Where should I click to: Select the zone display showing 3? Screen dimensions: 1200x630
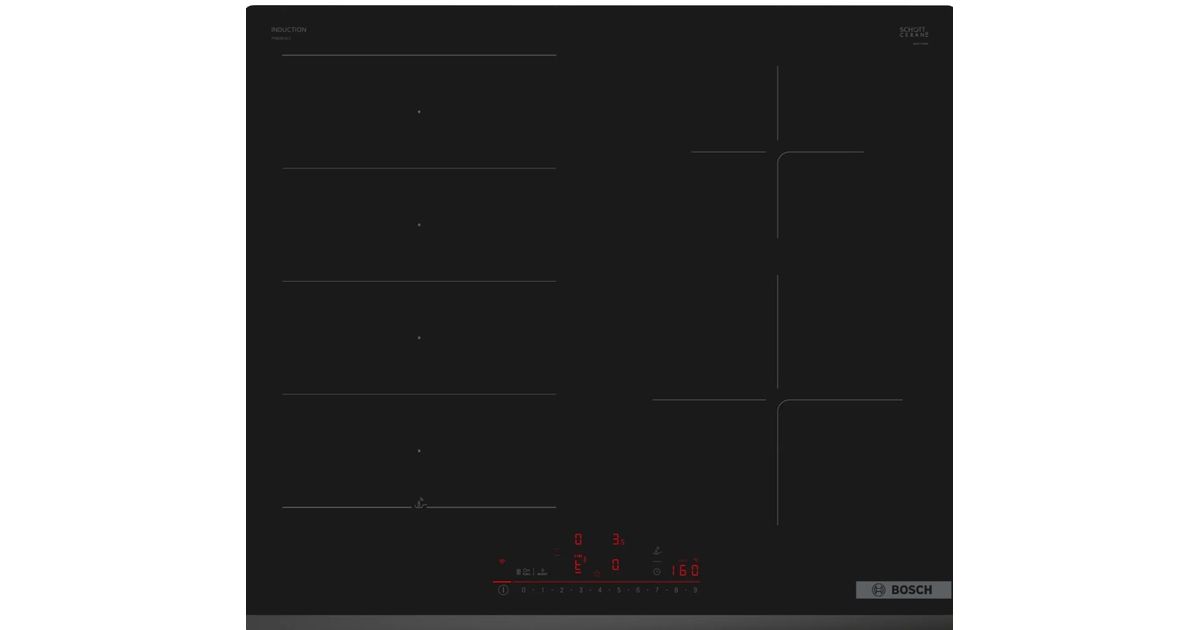tap(617, 539)
